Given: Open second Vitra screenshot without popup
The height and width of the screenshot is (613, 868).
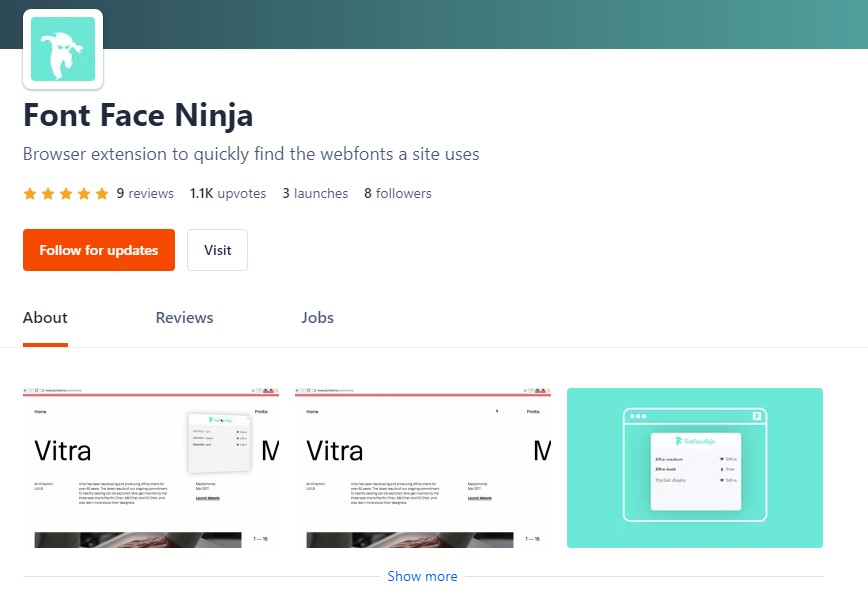Looking at the screenshot, I should coord(423,468).
